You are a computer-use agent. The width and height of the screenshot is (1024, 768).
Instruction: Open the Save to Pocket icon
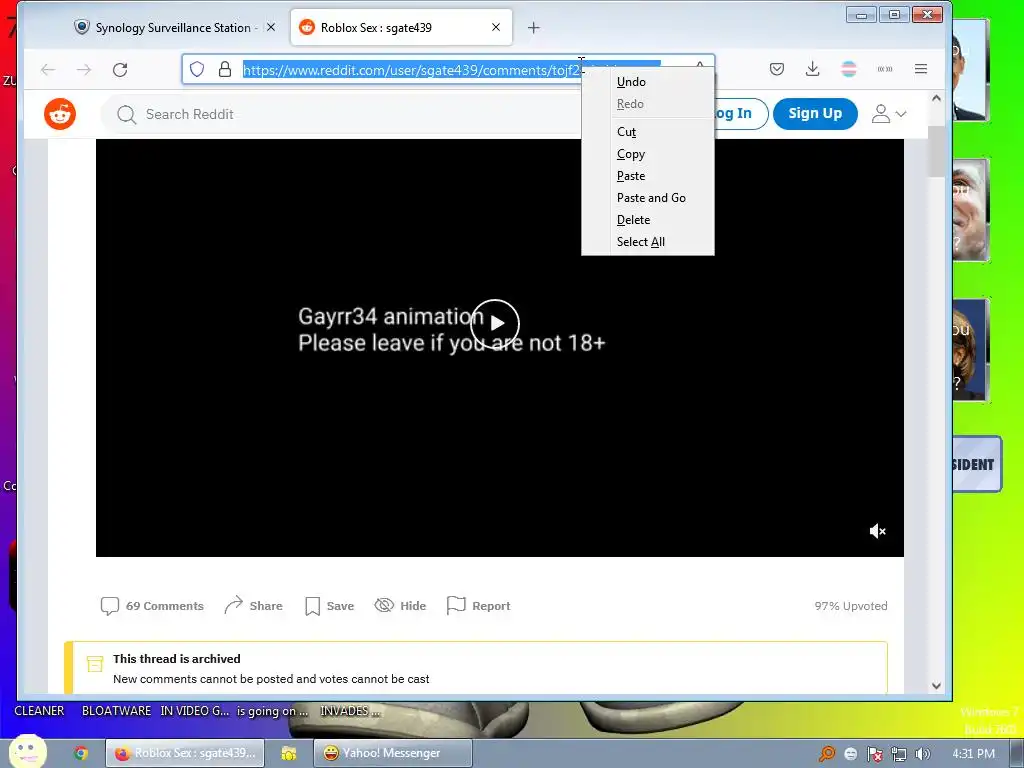tap(776, 69)
